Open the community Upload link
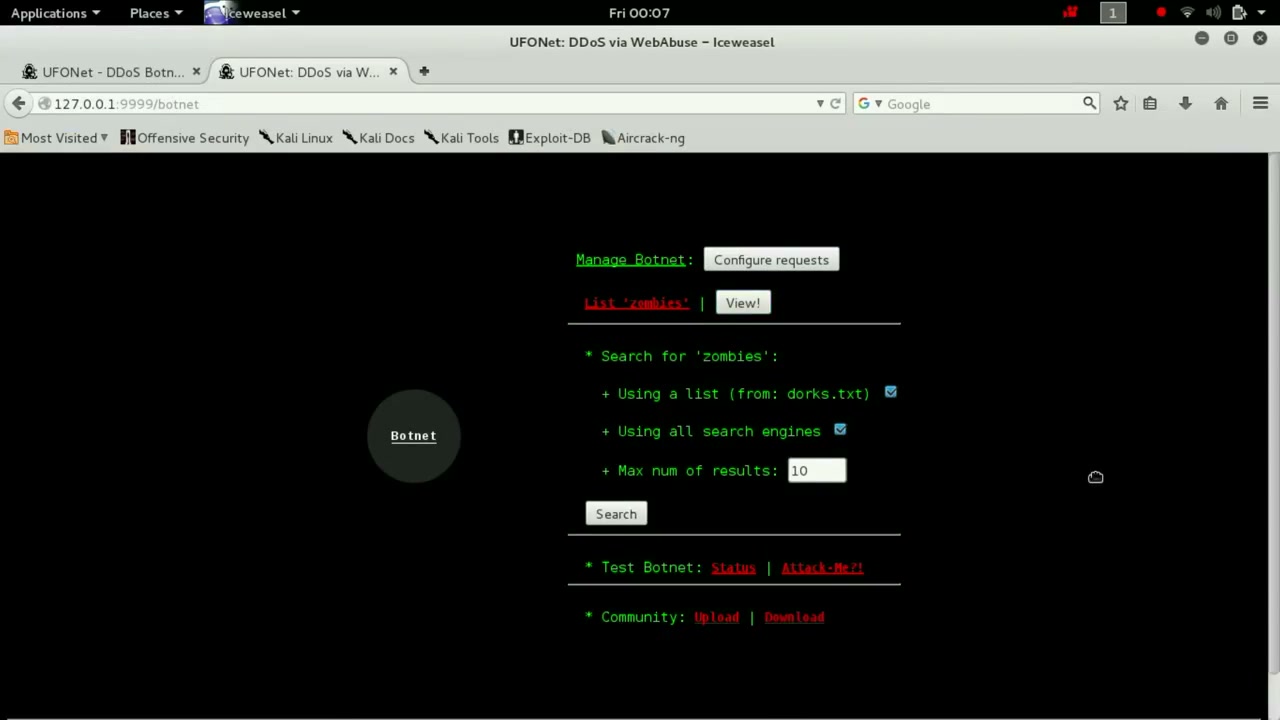Screen dimensions: 1280x720 point(717,617)
